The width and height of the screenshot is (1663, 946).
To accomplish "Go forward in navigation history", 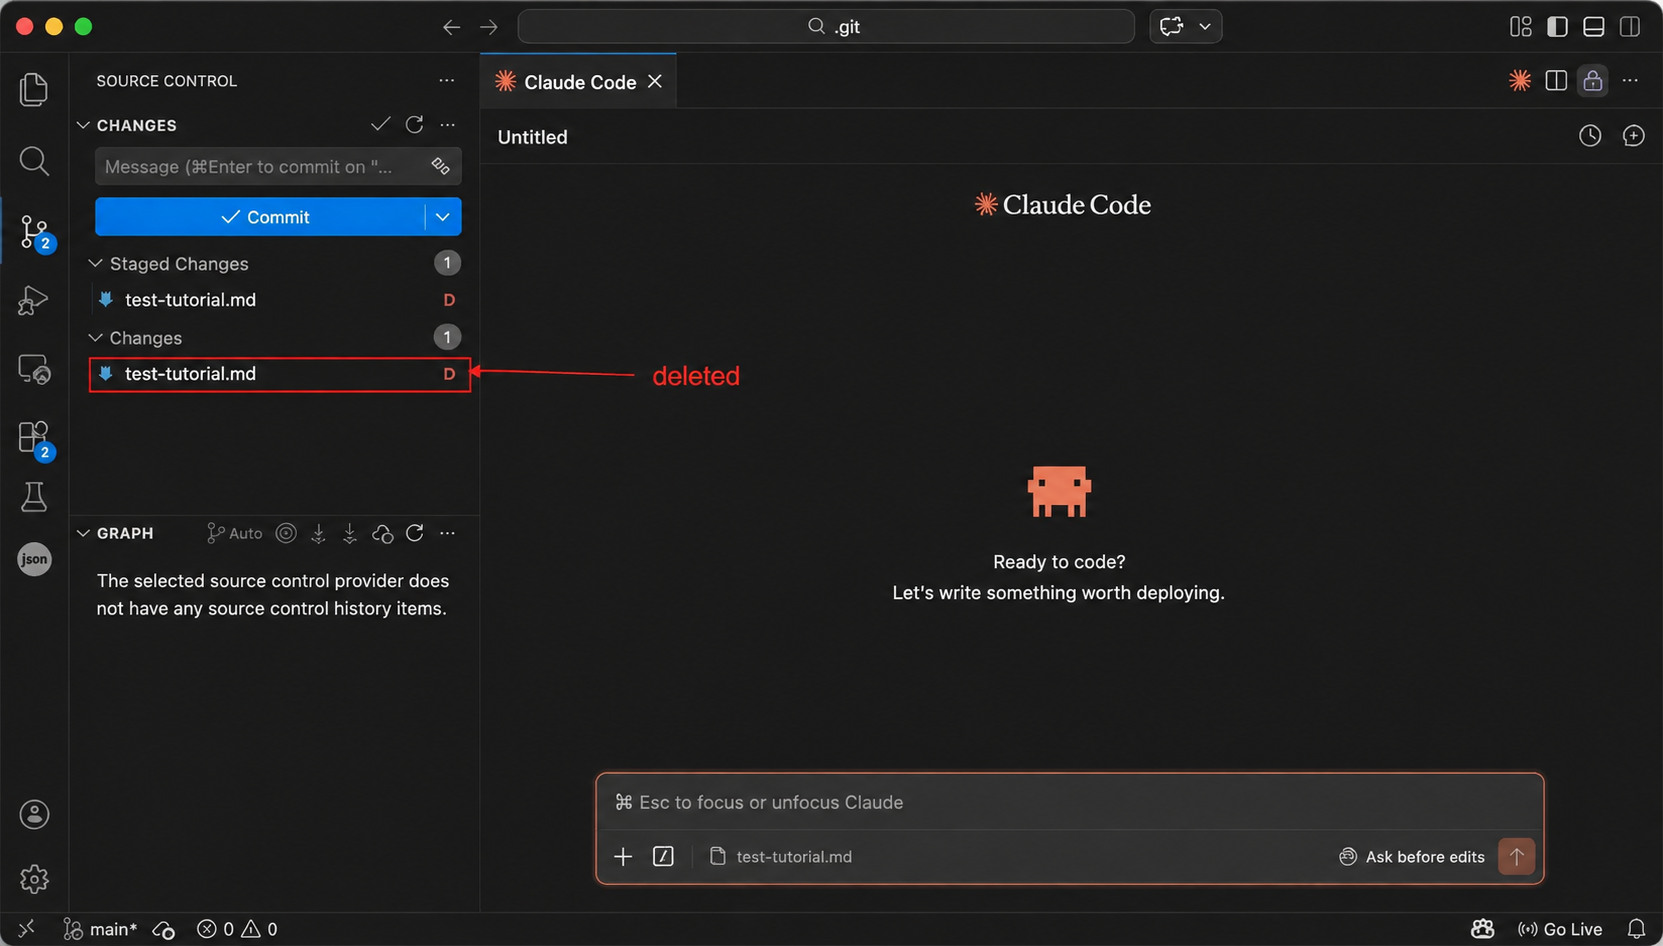I will pos(489,27).
